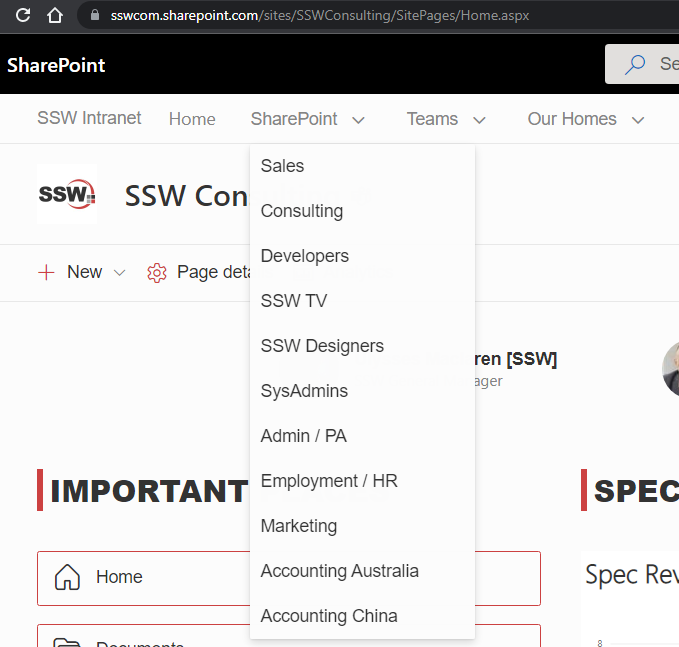
Task: Click the house icon in Home tile
Action: coord(67,577)
